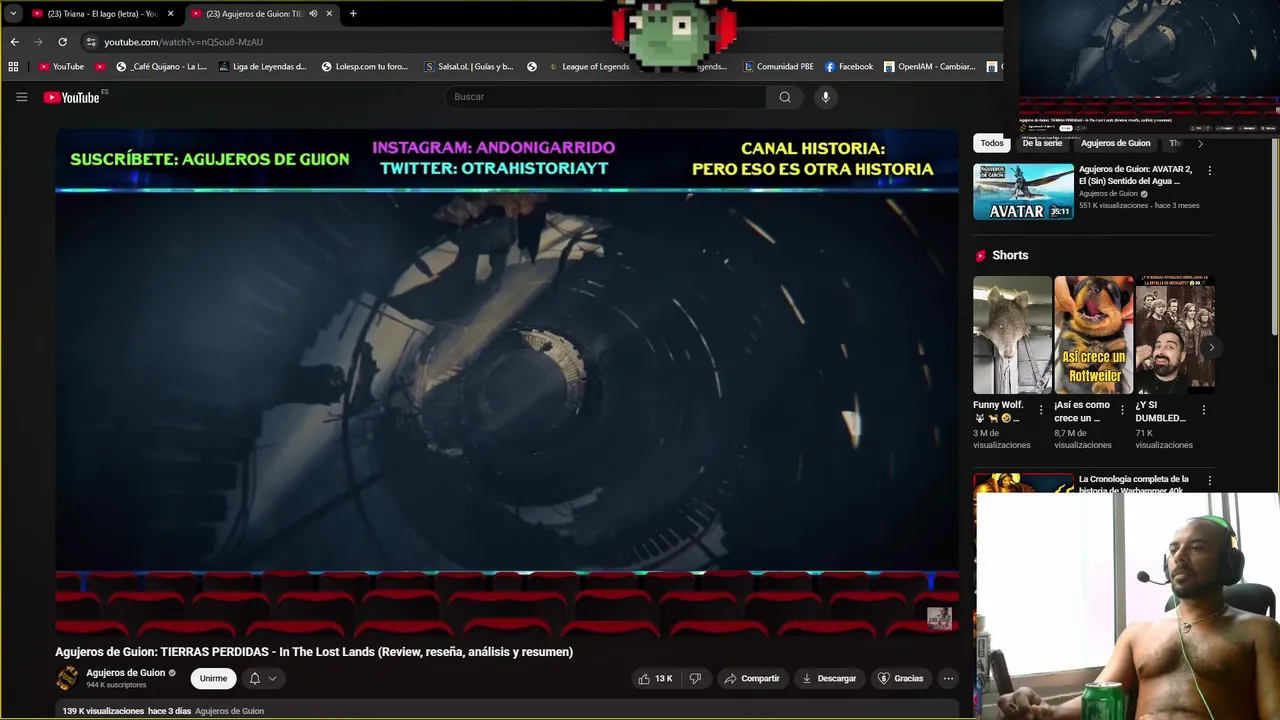Open the Lolesp.com bookmark
The height and width of the screenshot is (720, 1280).
365,67
